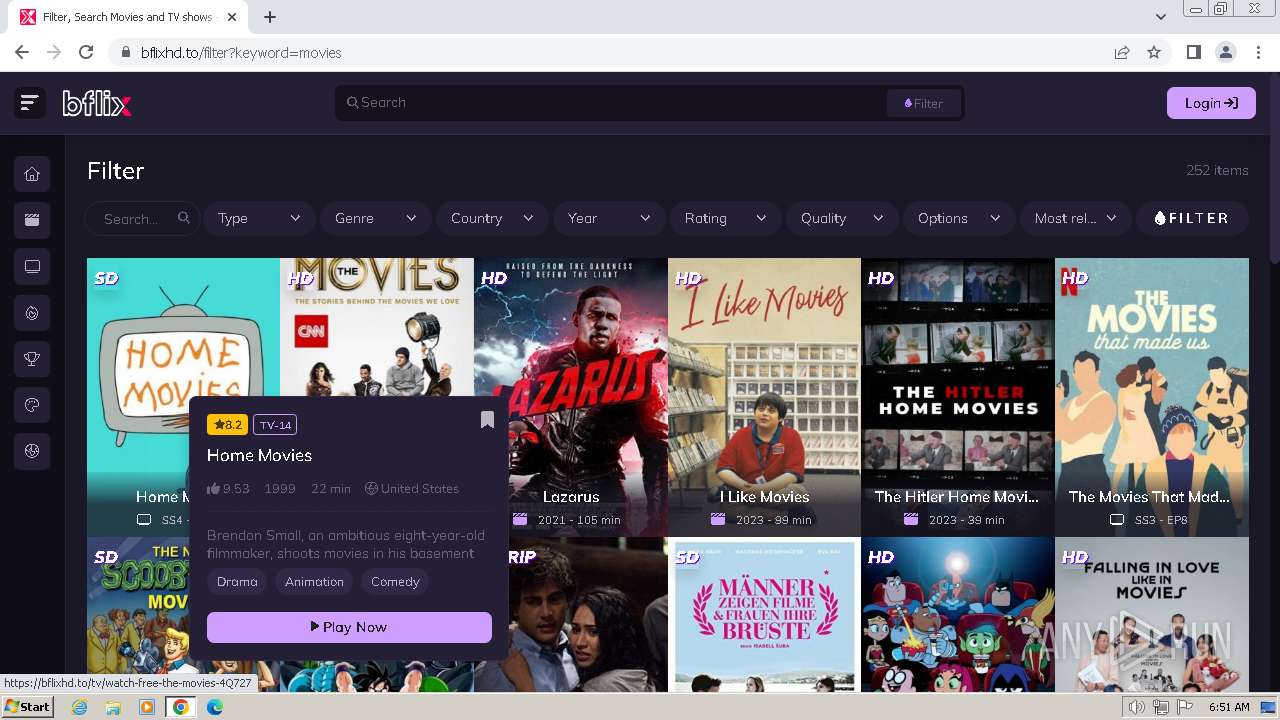The height and width of the screenshot is (720, 1280).
Task: Open the Windows Start menu
Action: [27, 707]
